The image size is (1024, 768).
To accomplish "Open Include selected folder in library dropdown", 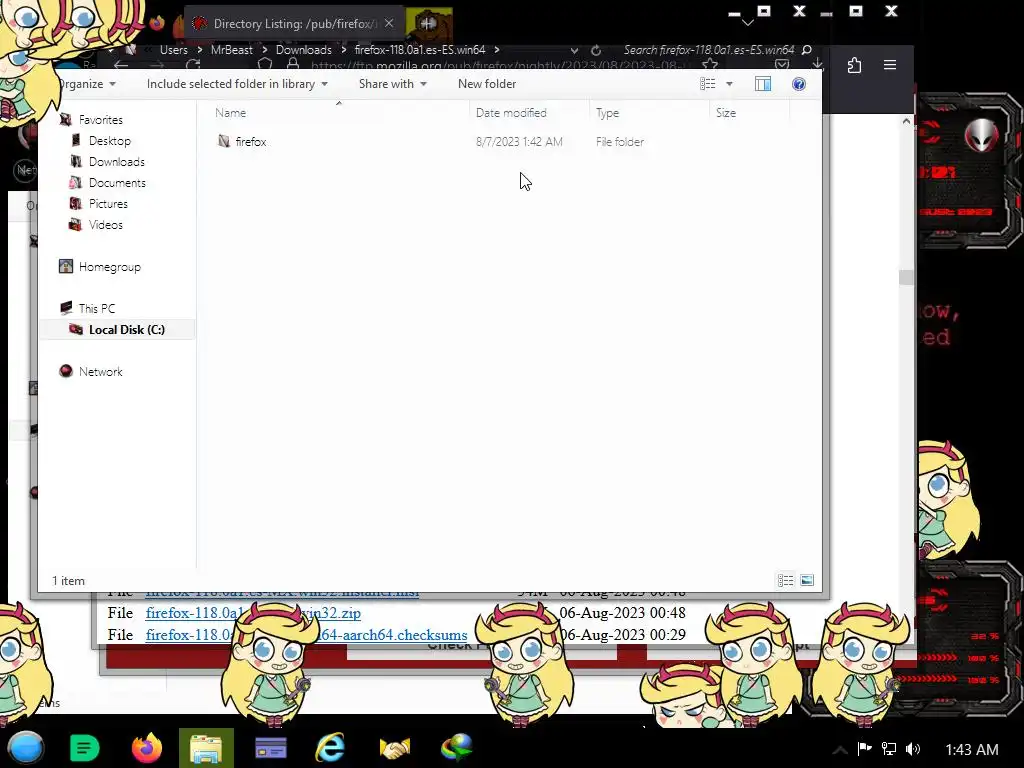I will [237, 84].
